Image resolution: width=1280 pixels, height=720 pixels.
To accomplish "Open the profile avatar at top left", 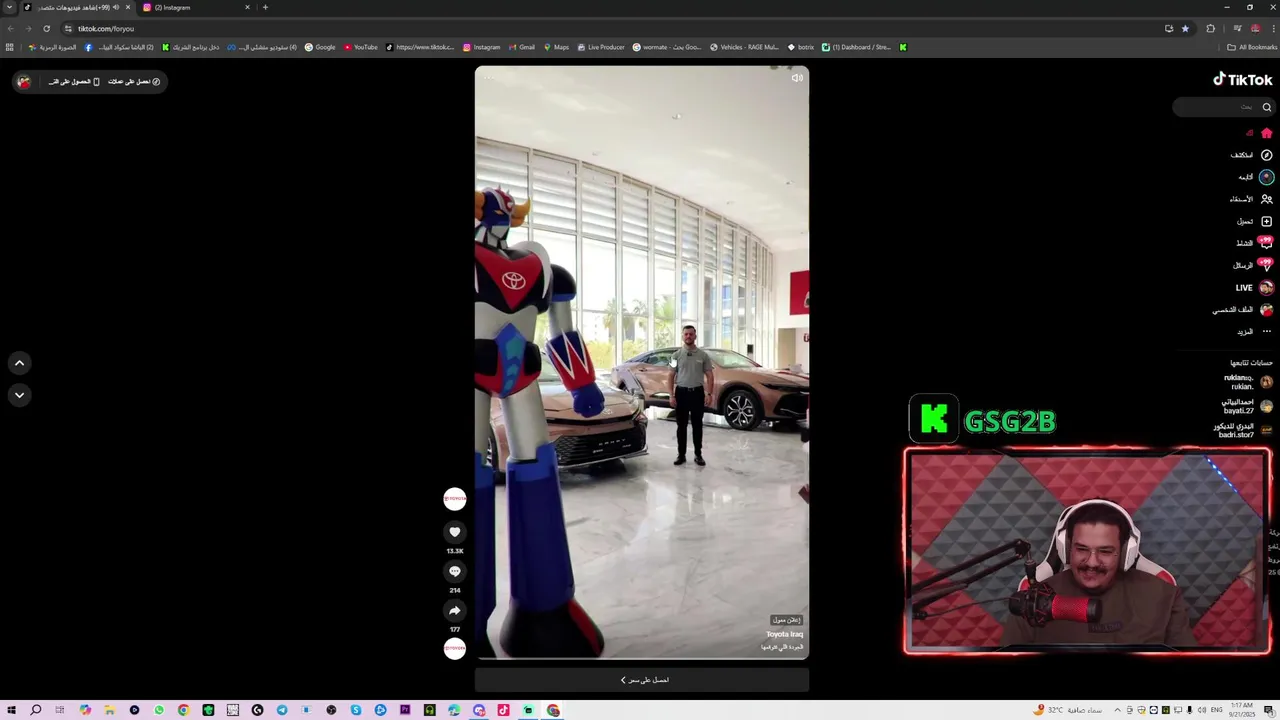I will click(24, 82).
